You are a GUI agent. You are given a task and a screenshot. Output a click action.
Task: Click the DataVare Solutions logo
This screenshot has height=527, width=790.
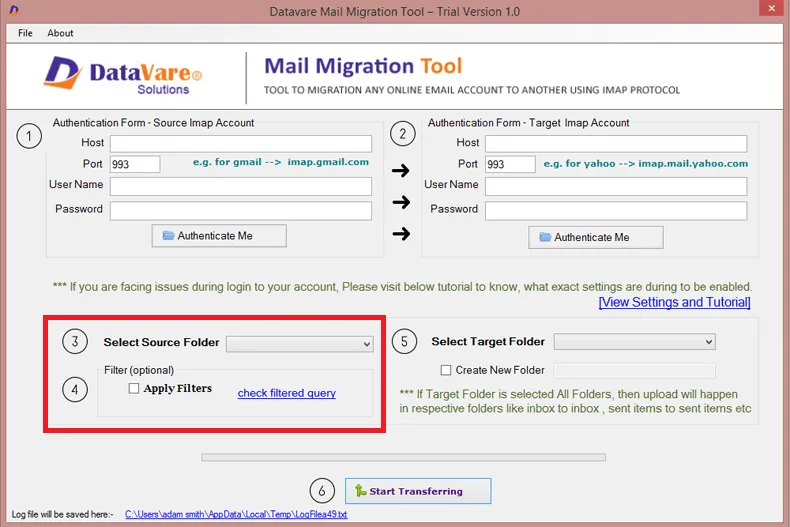pyautogui.click(x=123, y=76)
